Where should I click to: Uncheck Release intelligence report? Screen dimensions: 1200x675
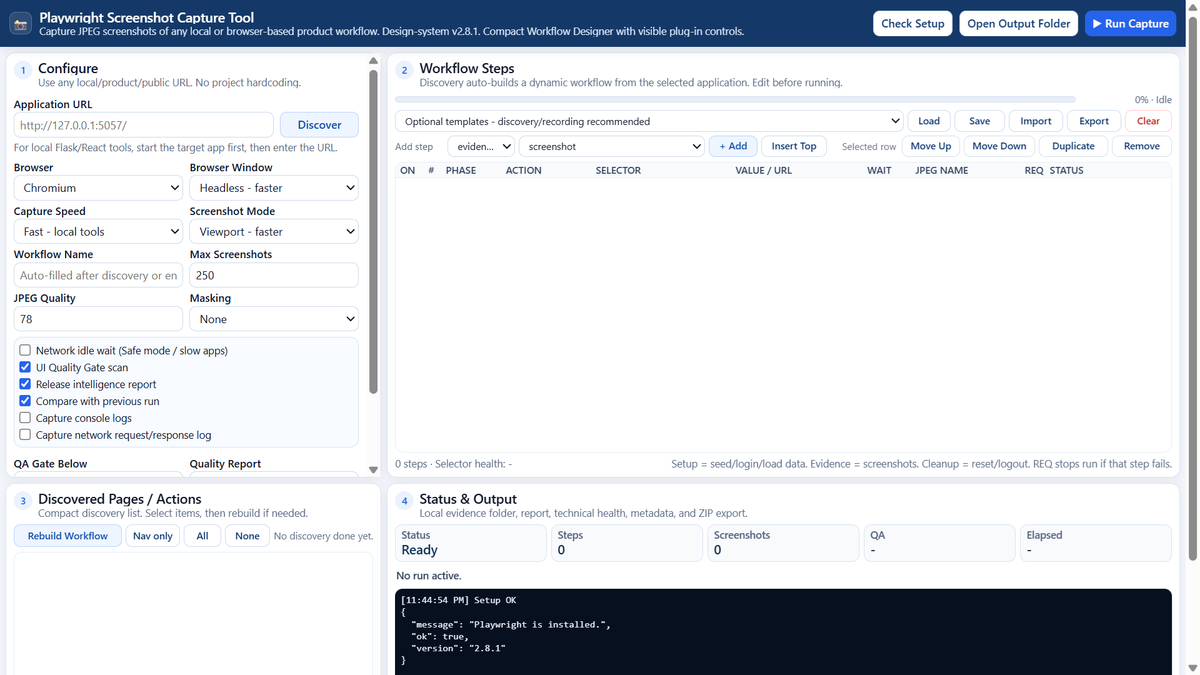pyautogui.click(x=25, y=384)
